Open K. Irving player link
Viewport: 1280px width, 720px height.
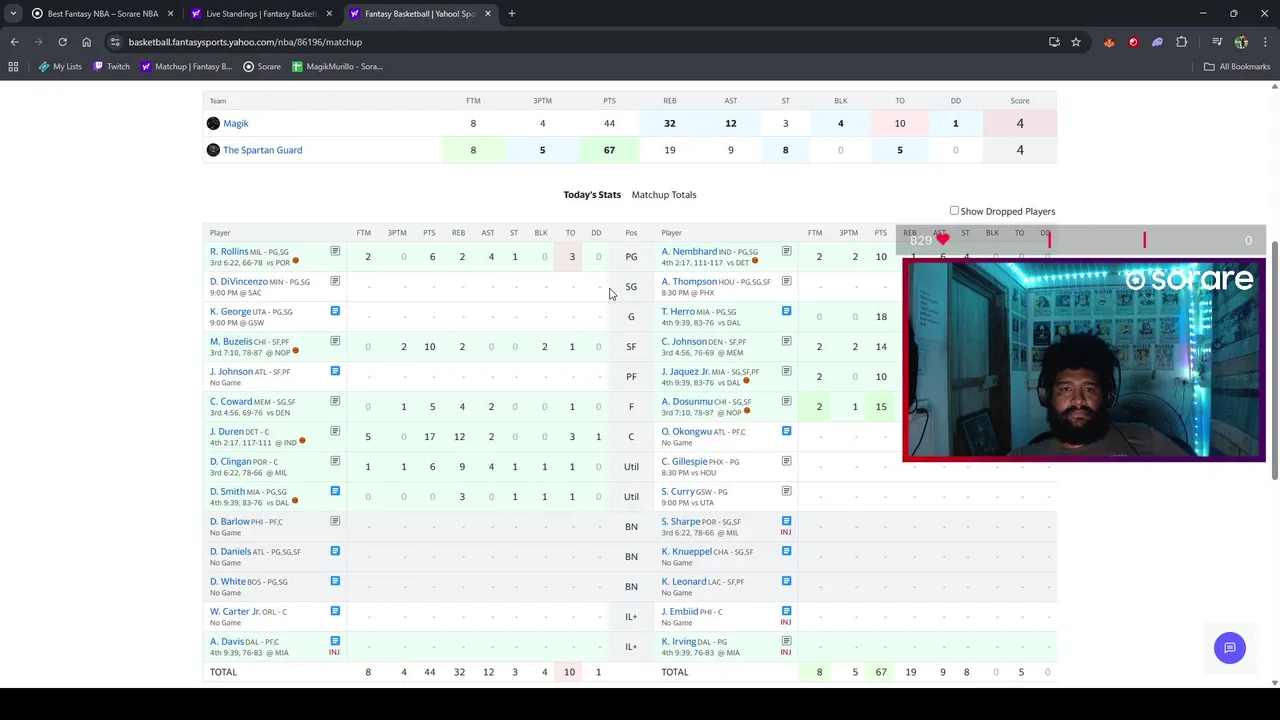point(679,641)
